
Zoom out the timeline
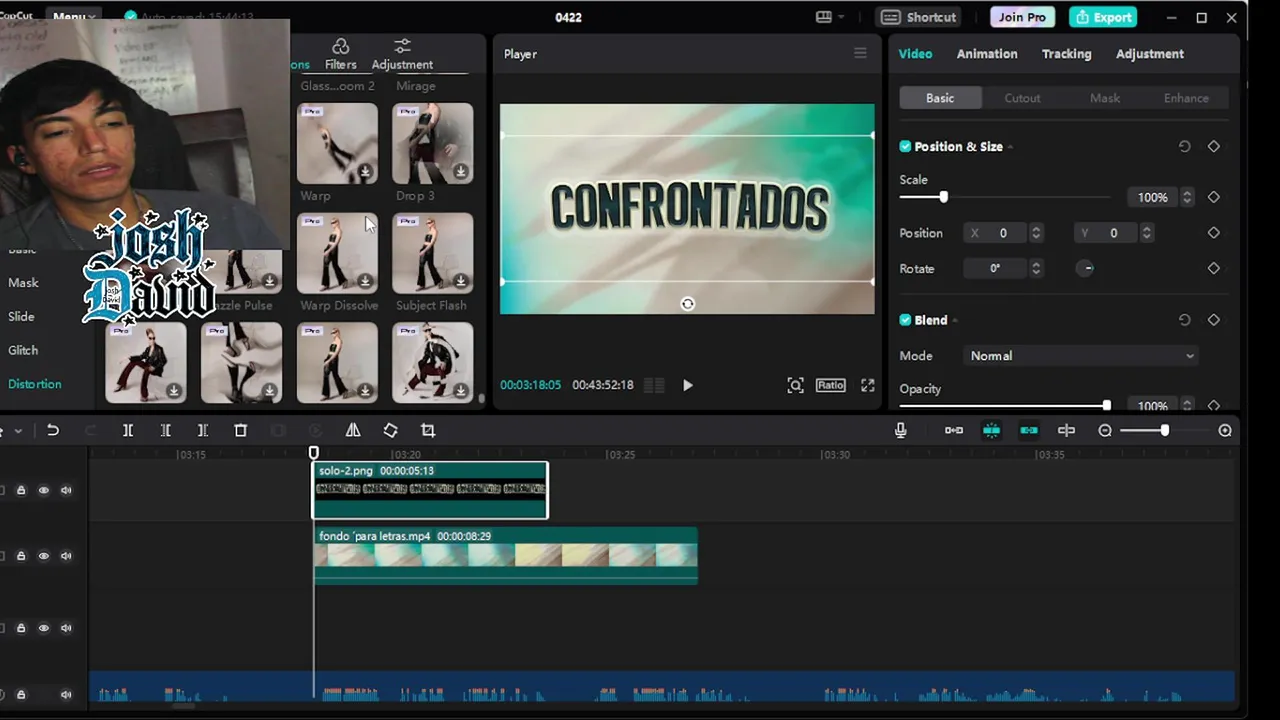click(1105, 430)
